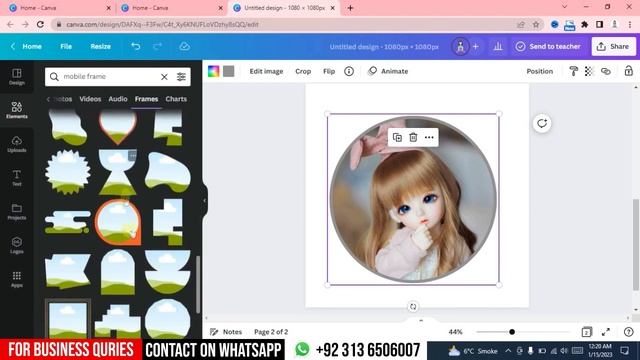Screen dimensions: 640x360
Task: Open the untitled design browser tab
Action: (x=284, y=8)
